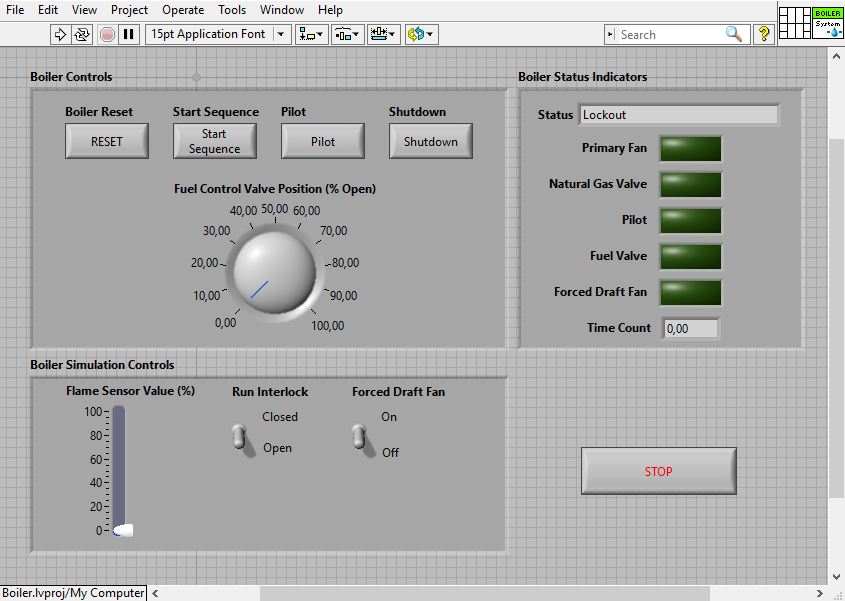Toggle the Pilot status LED
This screenshot has height=601, width=845.
click(690, 220)
